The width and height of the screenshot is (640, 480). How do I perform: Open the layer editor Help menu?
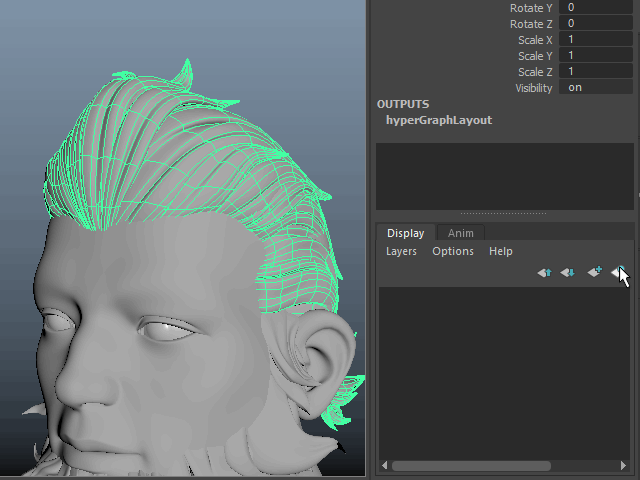[x=500, y=251]
